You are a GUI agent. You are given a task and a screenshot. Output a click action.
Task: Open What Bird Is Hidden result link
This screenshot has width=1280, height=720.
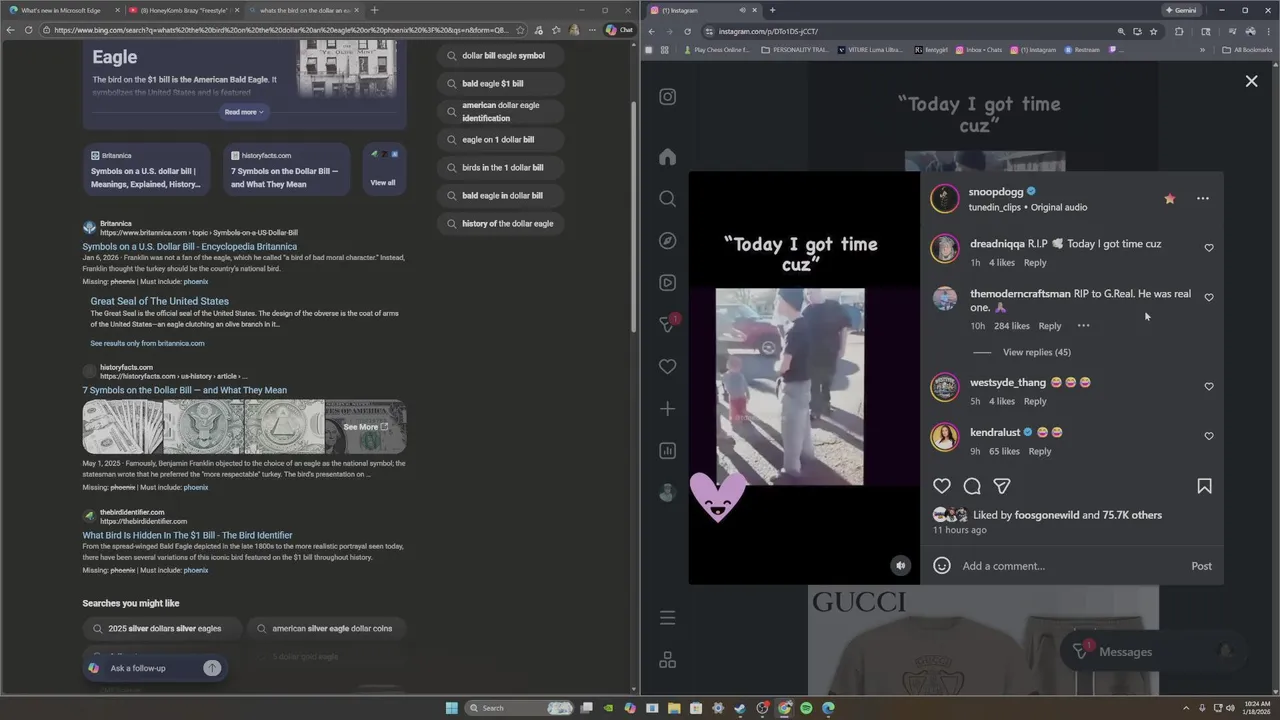[x=187, y=536]
